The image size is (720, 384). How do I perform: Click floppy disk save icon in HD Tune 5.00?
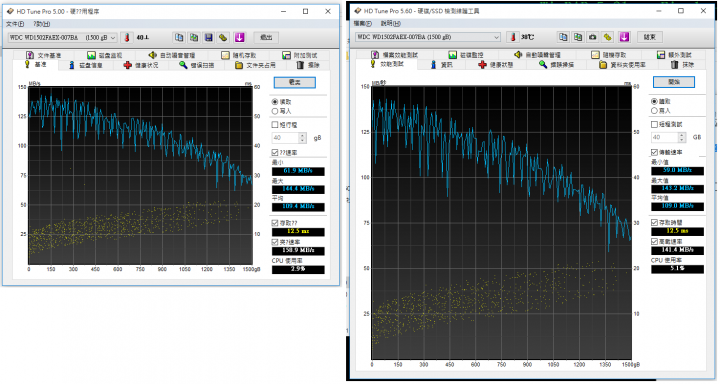[208, 38]
